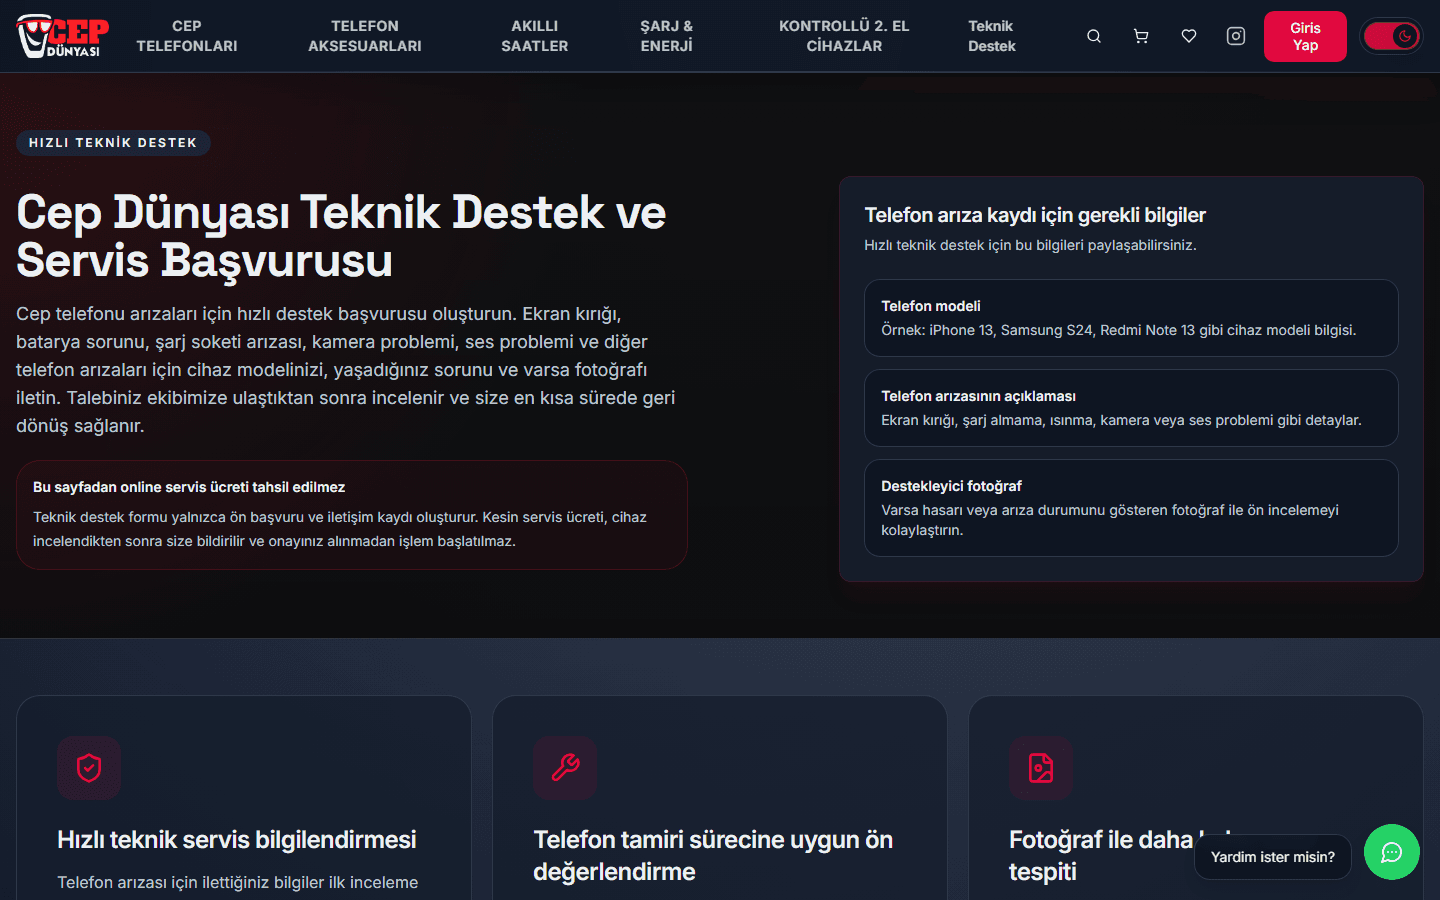
Task: Open Kontrollü 2. El Cihazlar menu
Action: coord(844,36)
